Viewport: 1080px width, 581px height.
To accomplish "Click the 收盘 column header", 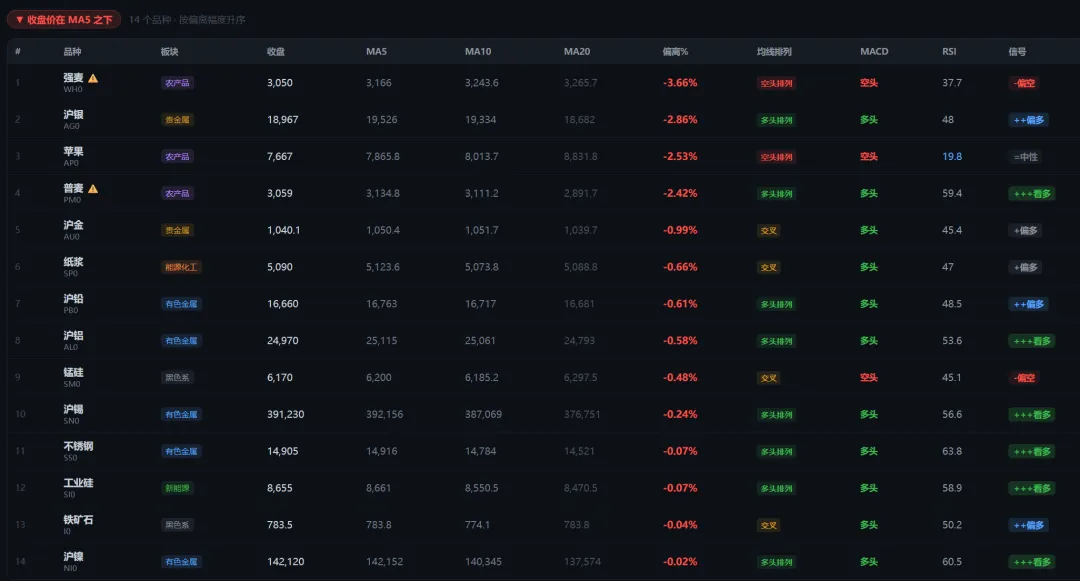I will (x=276, y=51).
